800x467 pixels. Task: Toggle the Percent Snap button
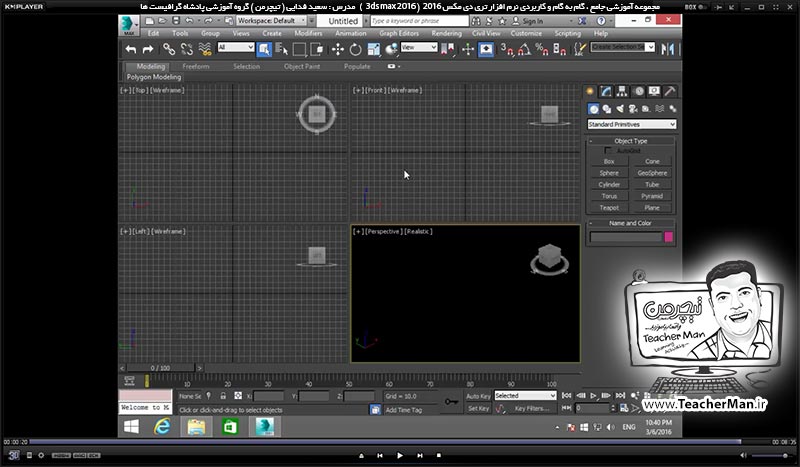coord(541,49)
